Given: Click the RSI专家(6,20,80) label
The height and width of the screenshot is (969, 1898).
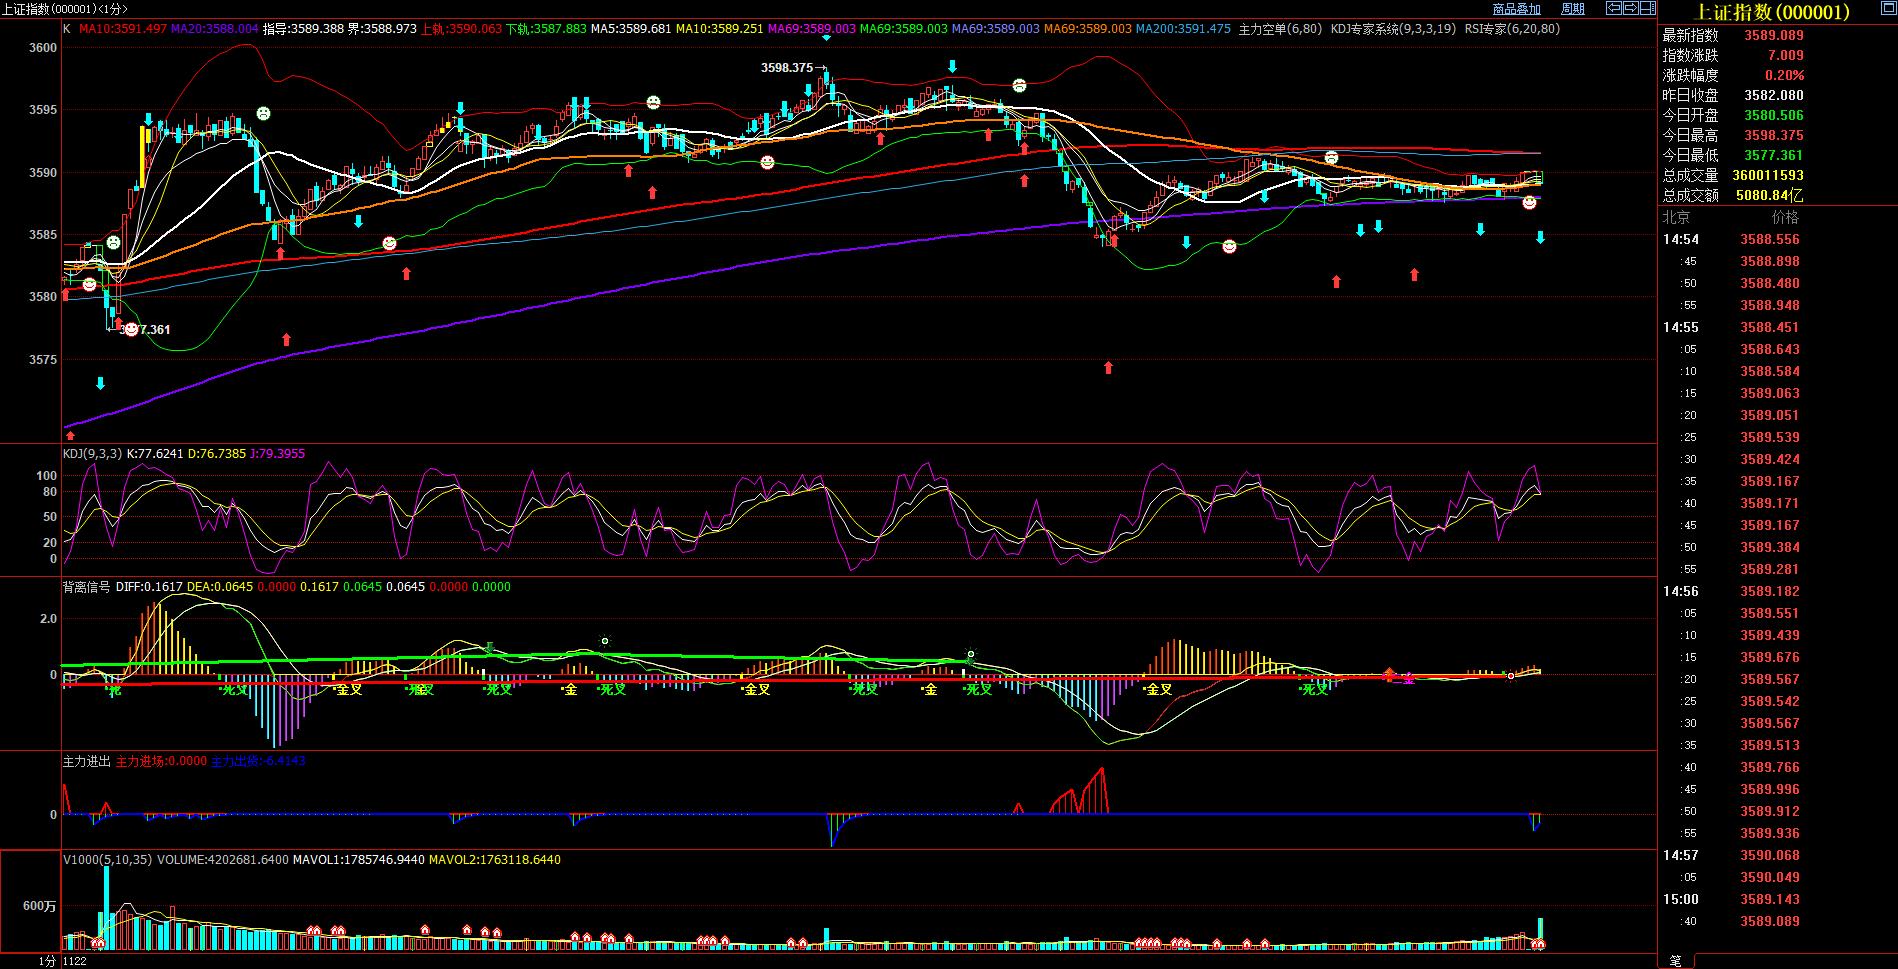Looking at the screenshot, I should coord(1512,29).
